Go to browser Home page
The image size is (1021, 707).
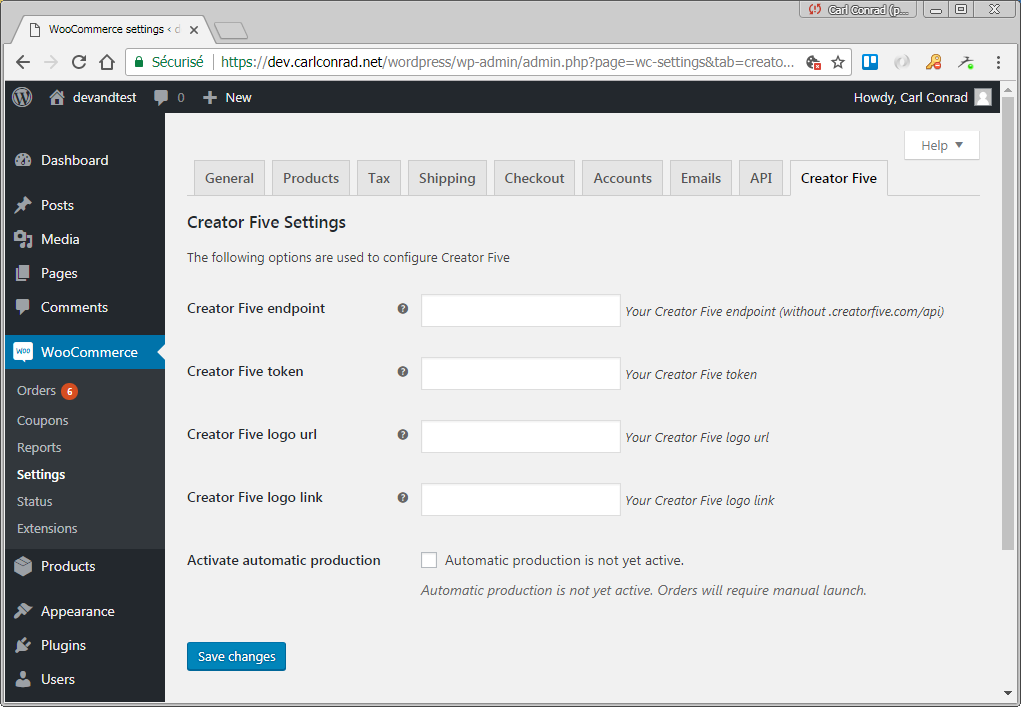click(107, 62)
